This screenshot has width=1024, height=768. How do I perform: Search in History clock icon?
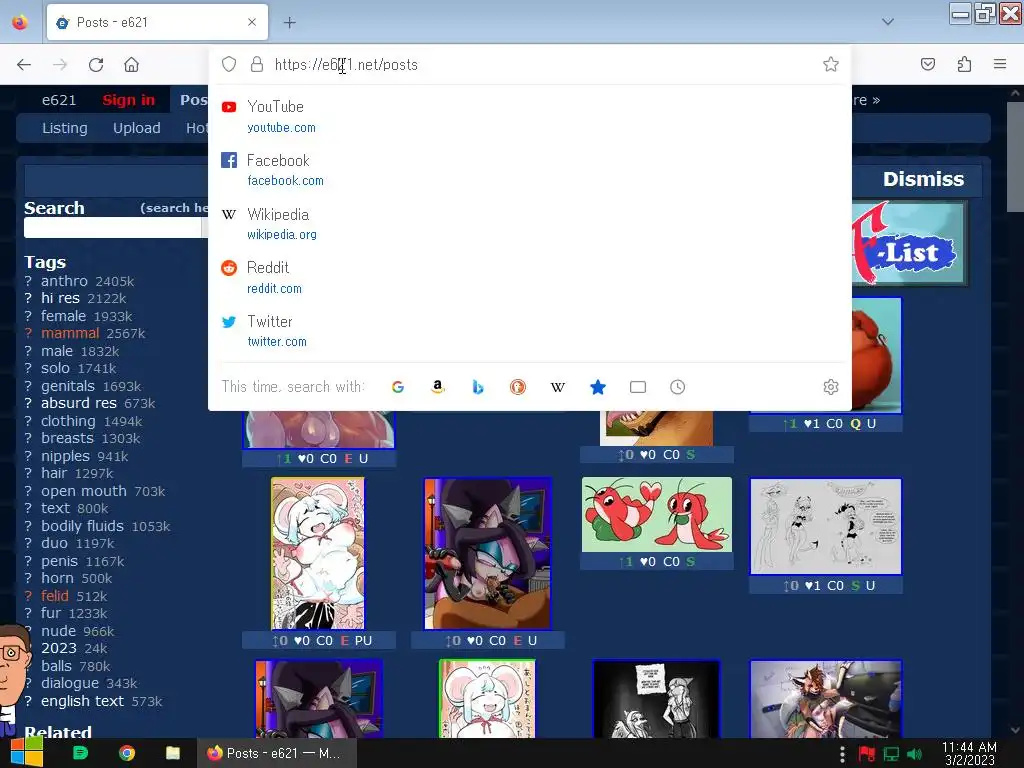pos(677,387)
